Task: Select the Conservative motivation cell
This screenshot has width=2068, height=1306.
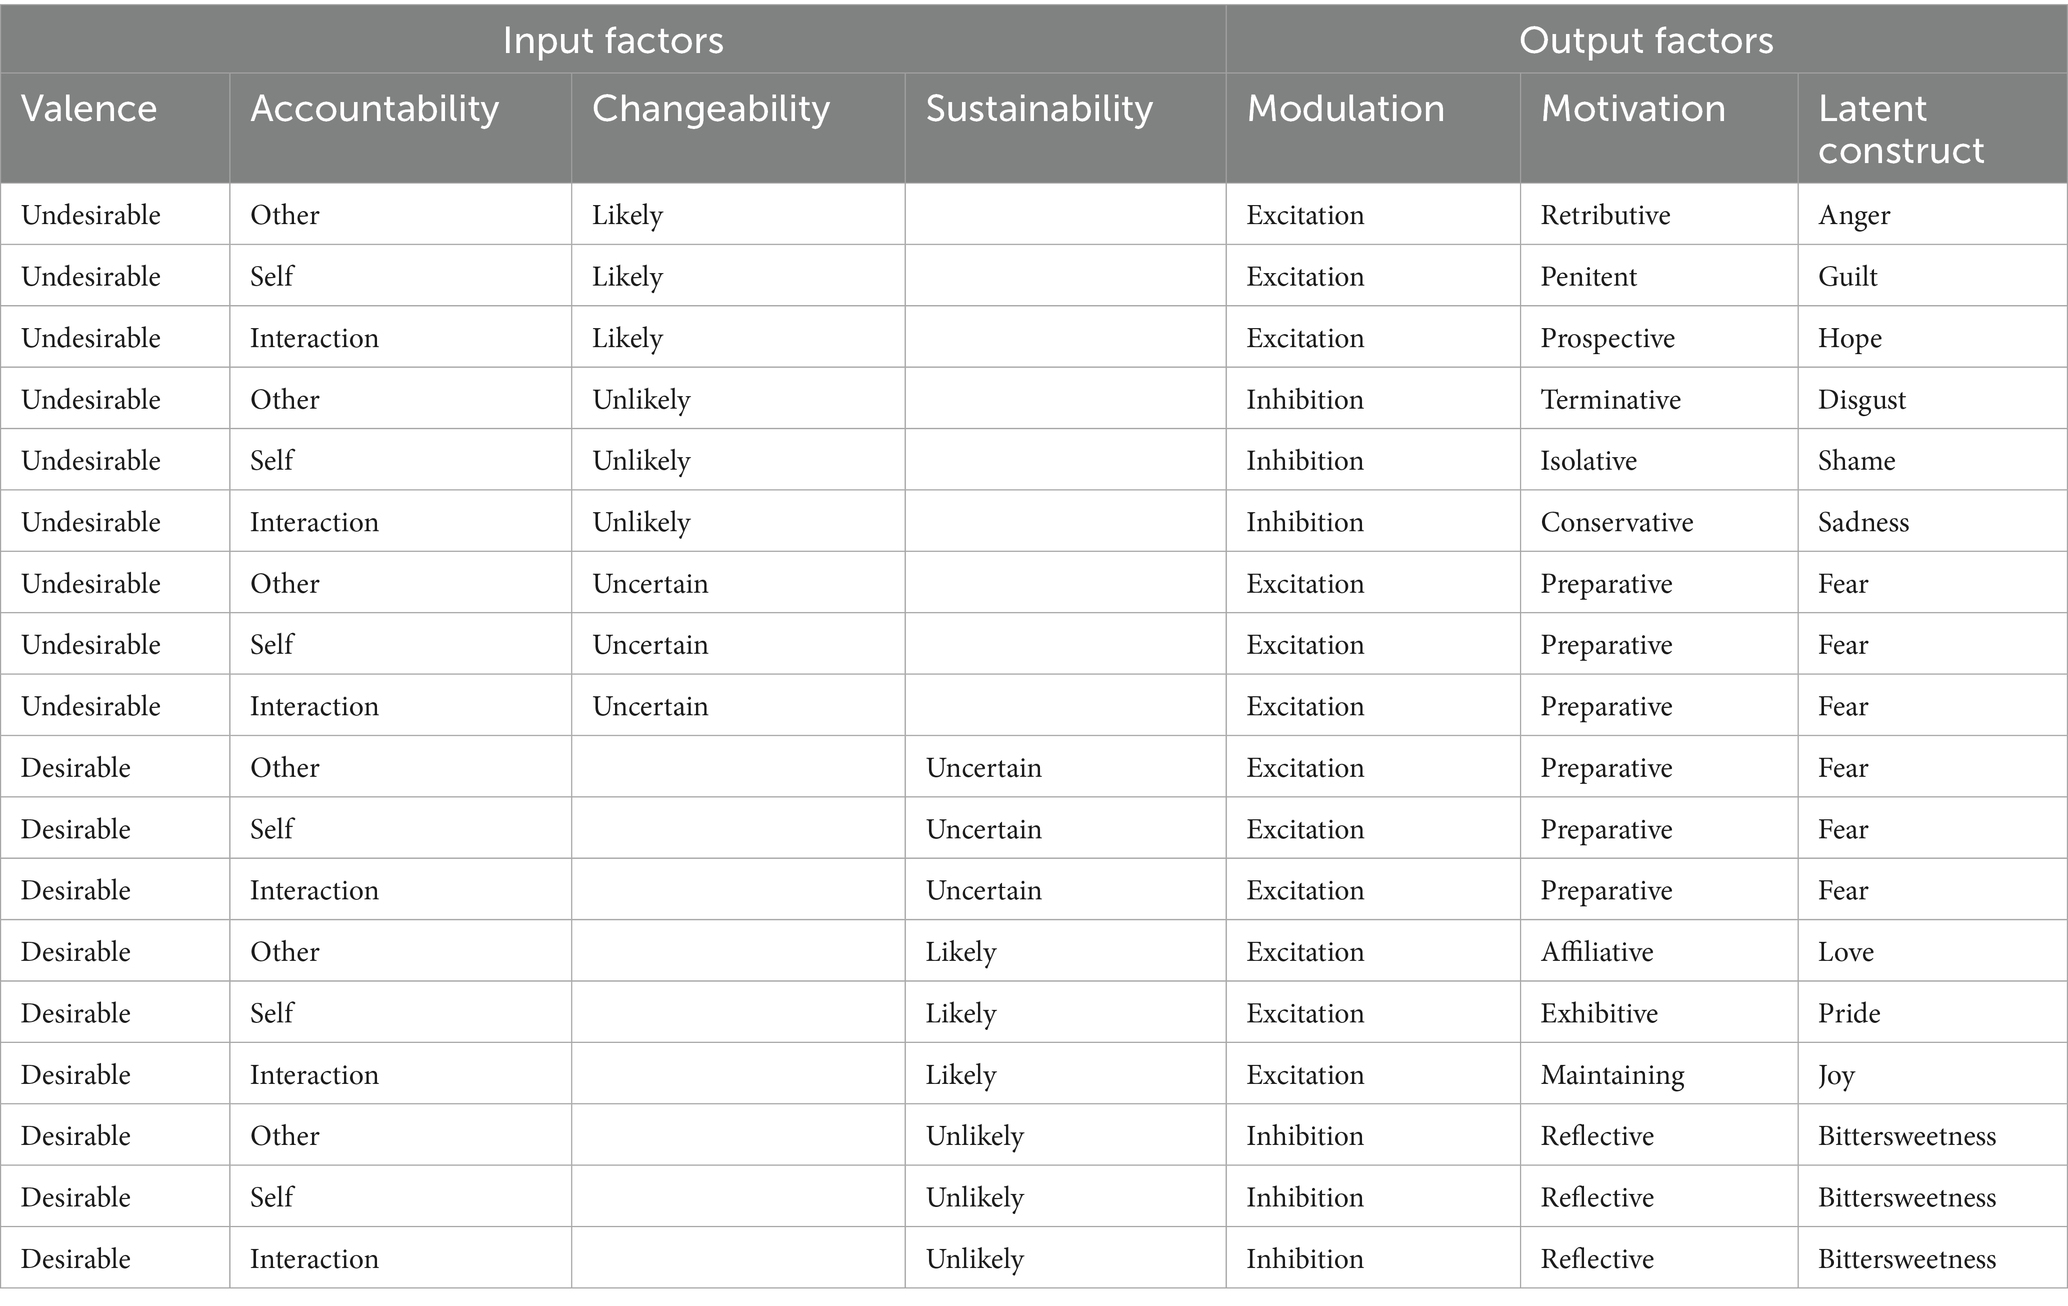Action: [1616, 522]
